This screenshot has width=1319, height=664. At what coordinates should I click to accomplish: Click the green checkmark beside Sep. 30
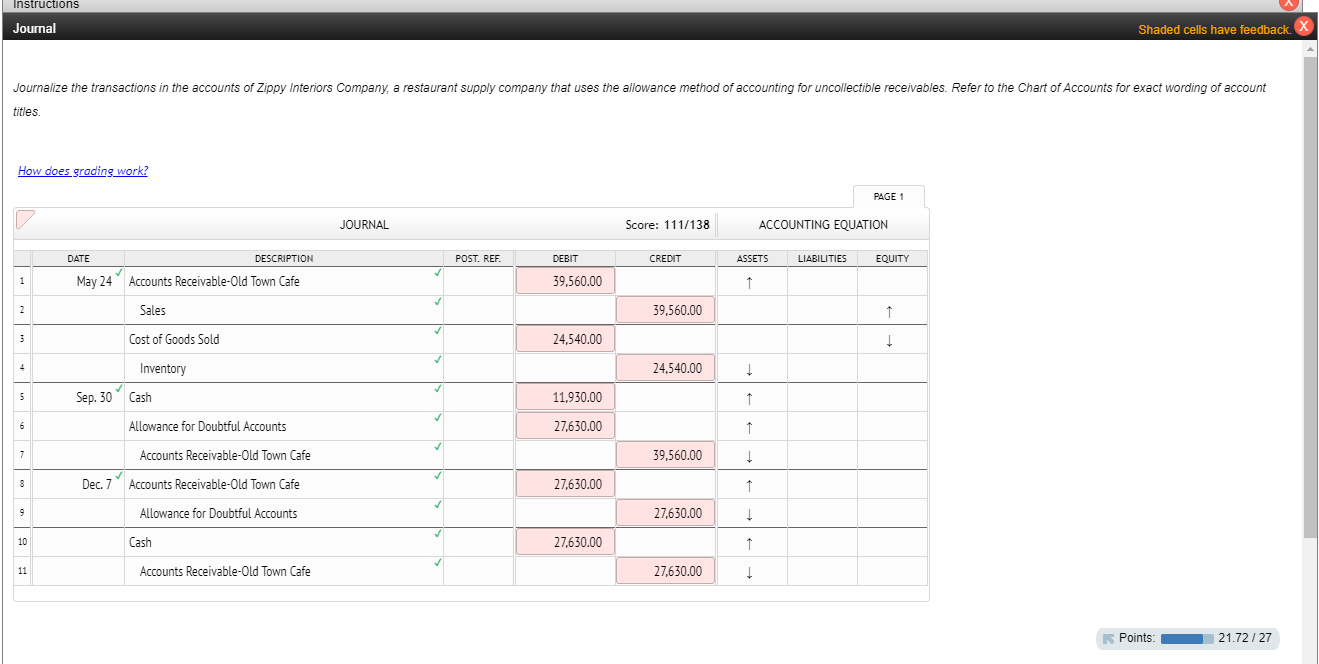point(119,388)
